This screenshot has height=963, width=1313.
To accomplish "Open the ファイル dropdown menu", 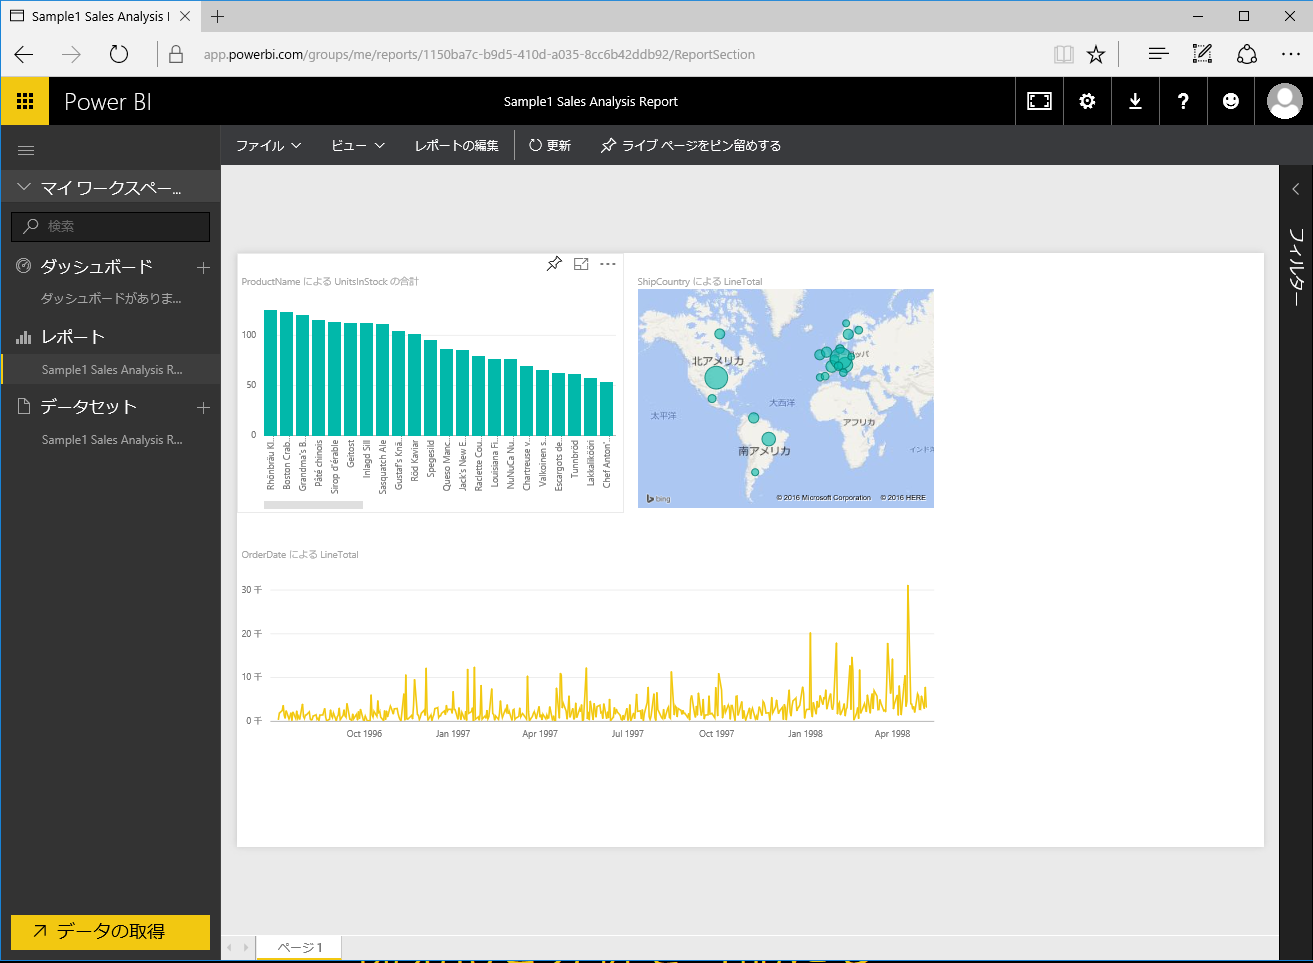I will 268,146.
